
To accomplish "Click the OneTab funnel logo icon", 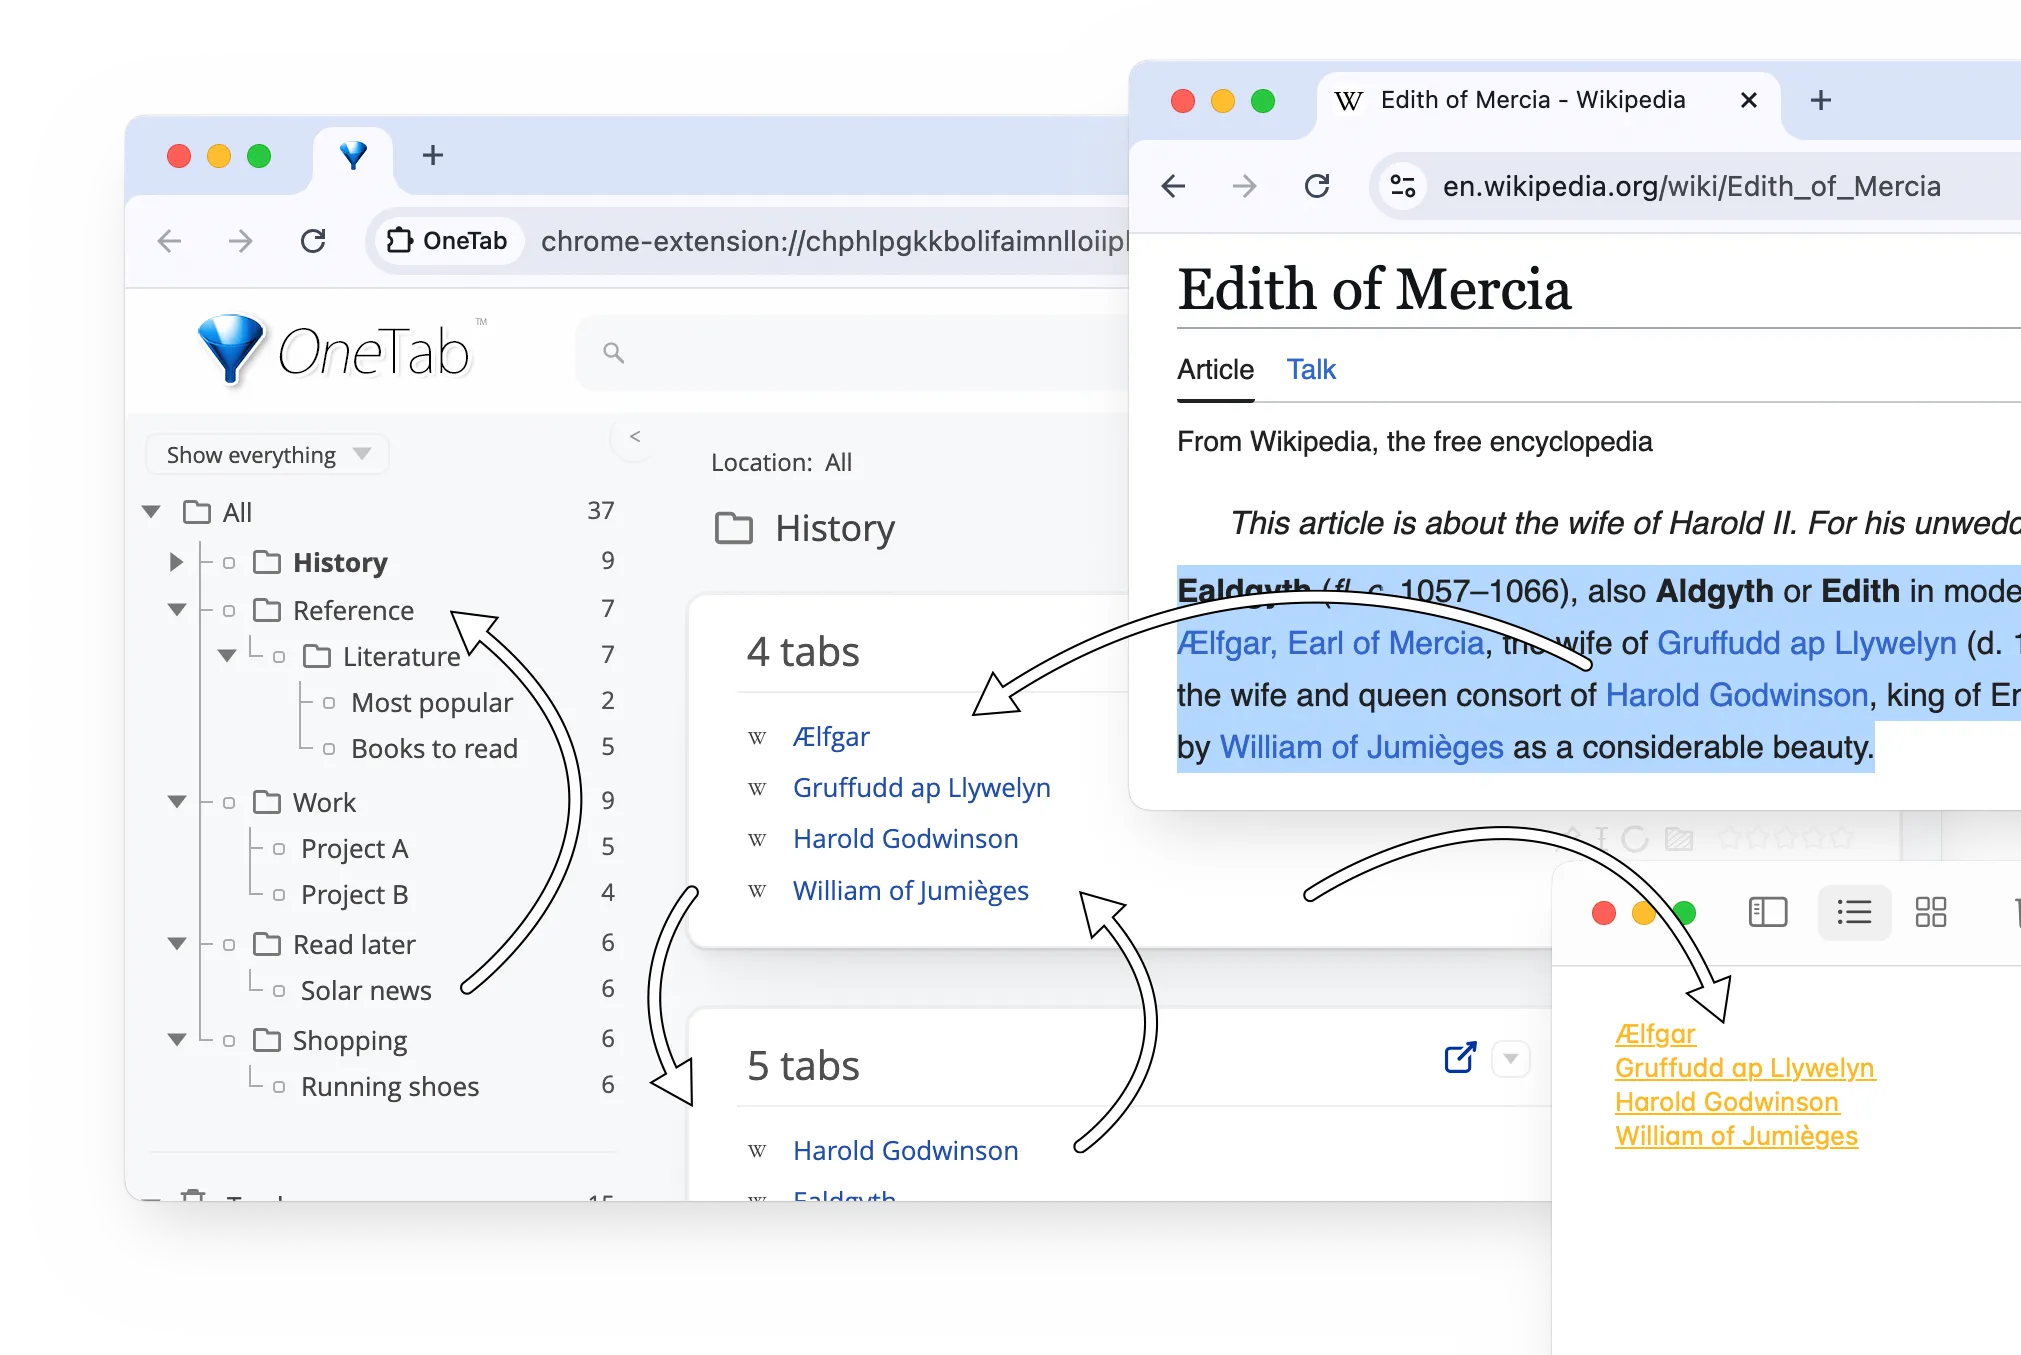I will tap(231, 349).
